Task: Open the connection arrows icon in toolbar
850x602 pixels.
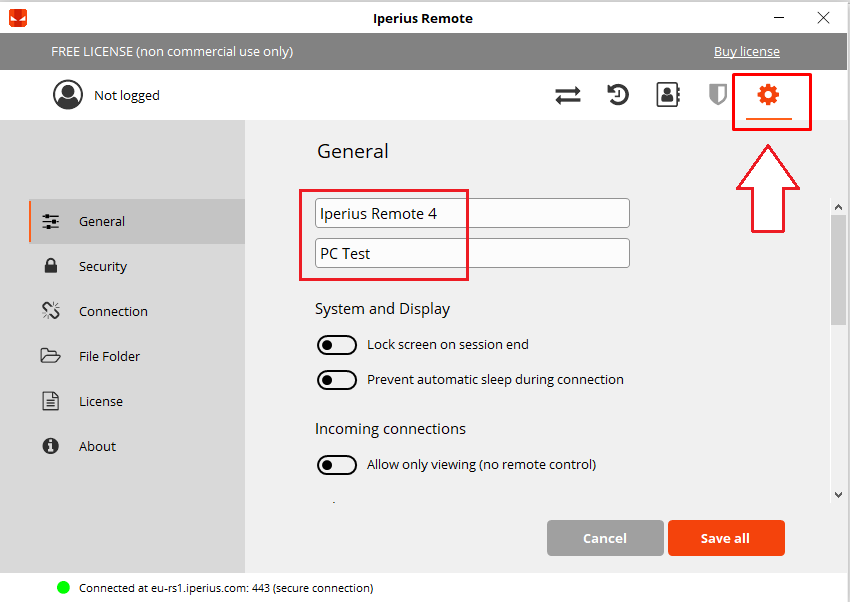Action: click(568, 95)
